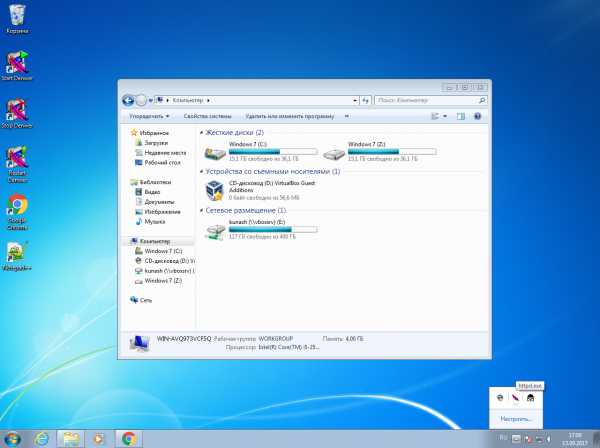Image resolution: width=600 pixels, height=448 pixels.
Task: Click the round gray icon in tray popup
Action: click(x=500, y=398)
